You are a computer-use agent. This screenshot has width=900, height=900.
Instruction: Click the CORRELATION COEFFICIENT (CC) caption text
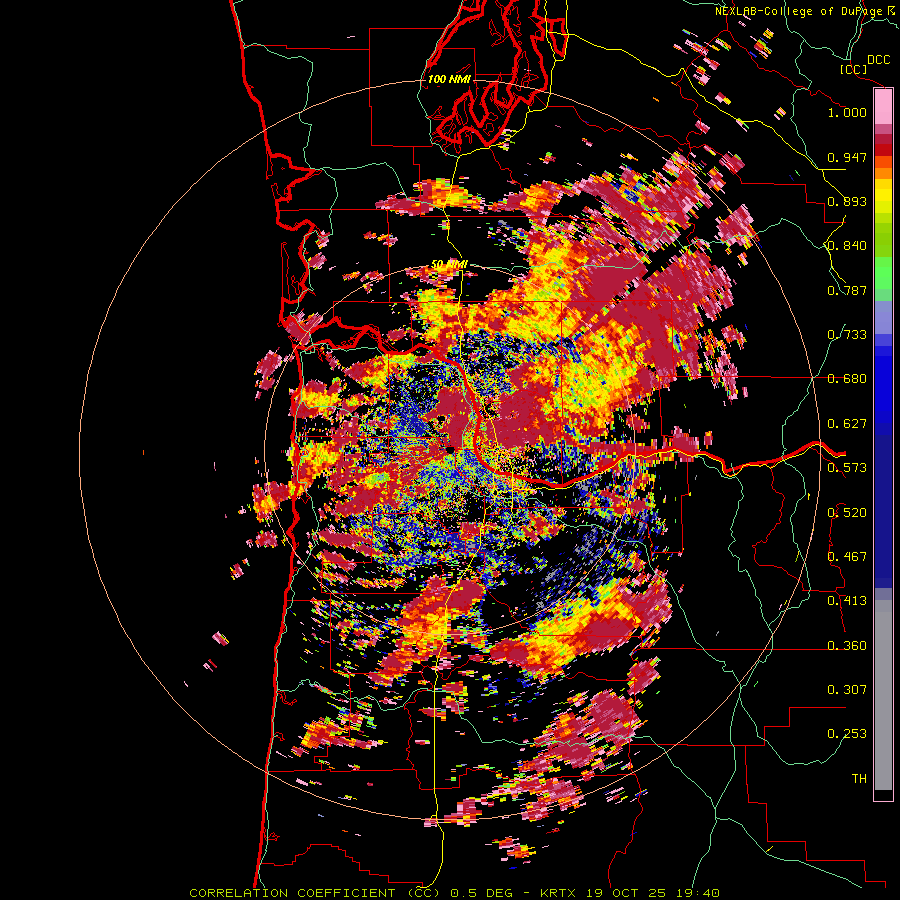click(x=315, y=893)
